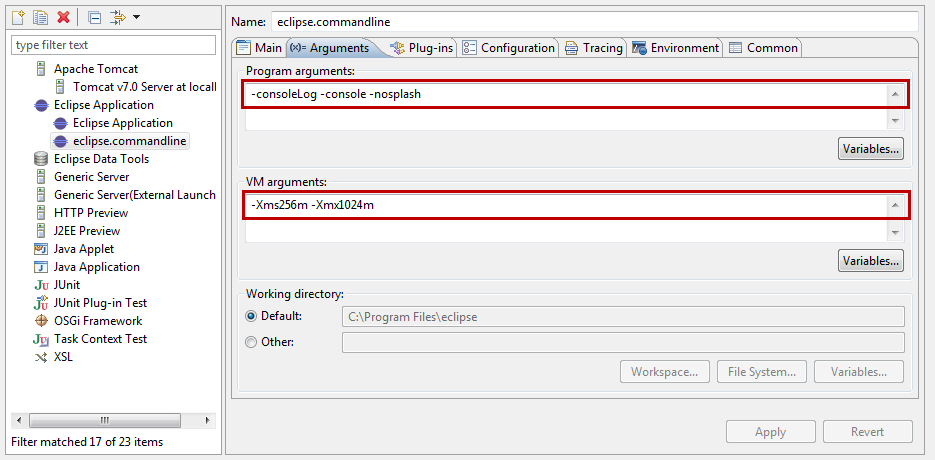
Task: Click the Duplicate launch configuration icon
Action: click(41, 17)
